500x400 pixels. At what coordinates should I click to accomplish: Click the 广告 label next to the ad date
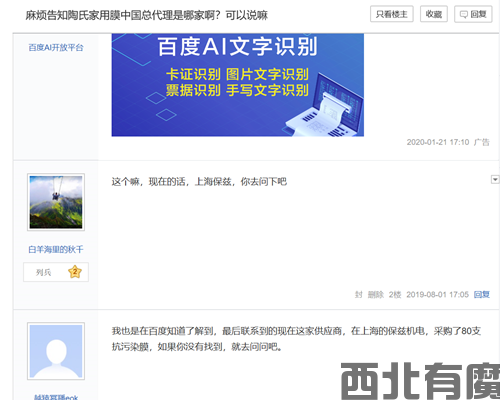click(x=482, y=142)
